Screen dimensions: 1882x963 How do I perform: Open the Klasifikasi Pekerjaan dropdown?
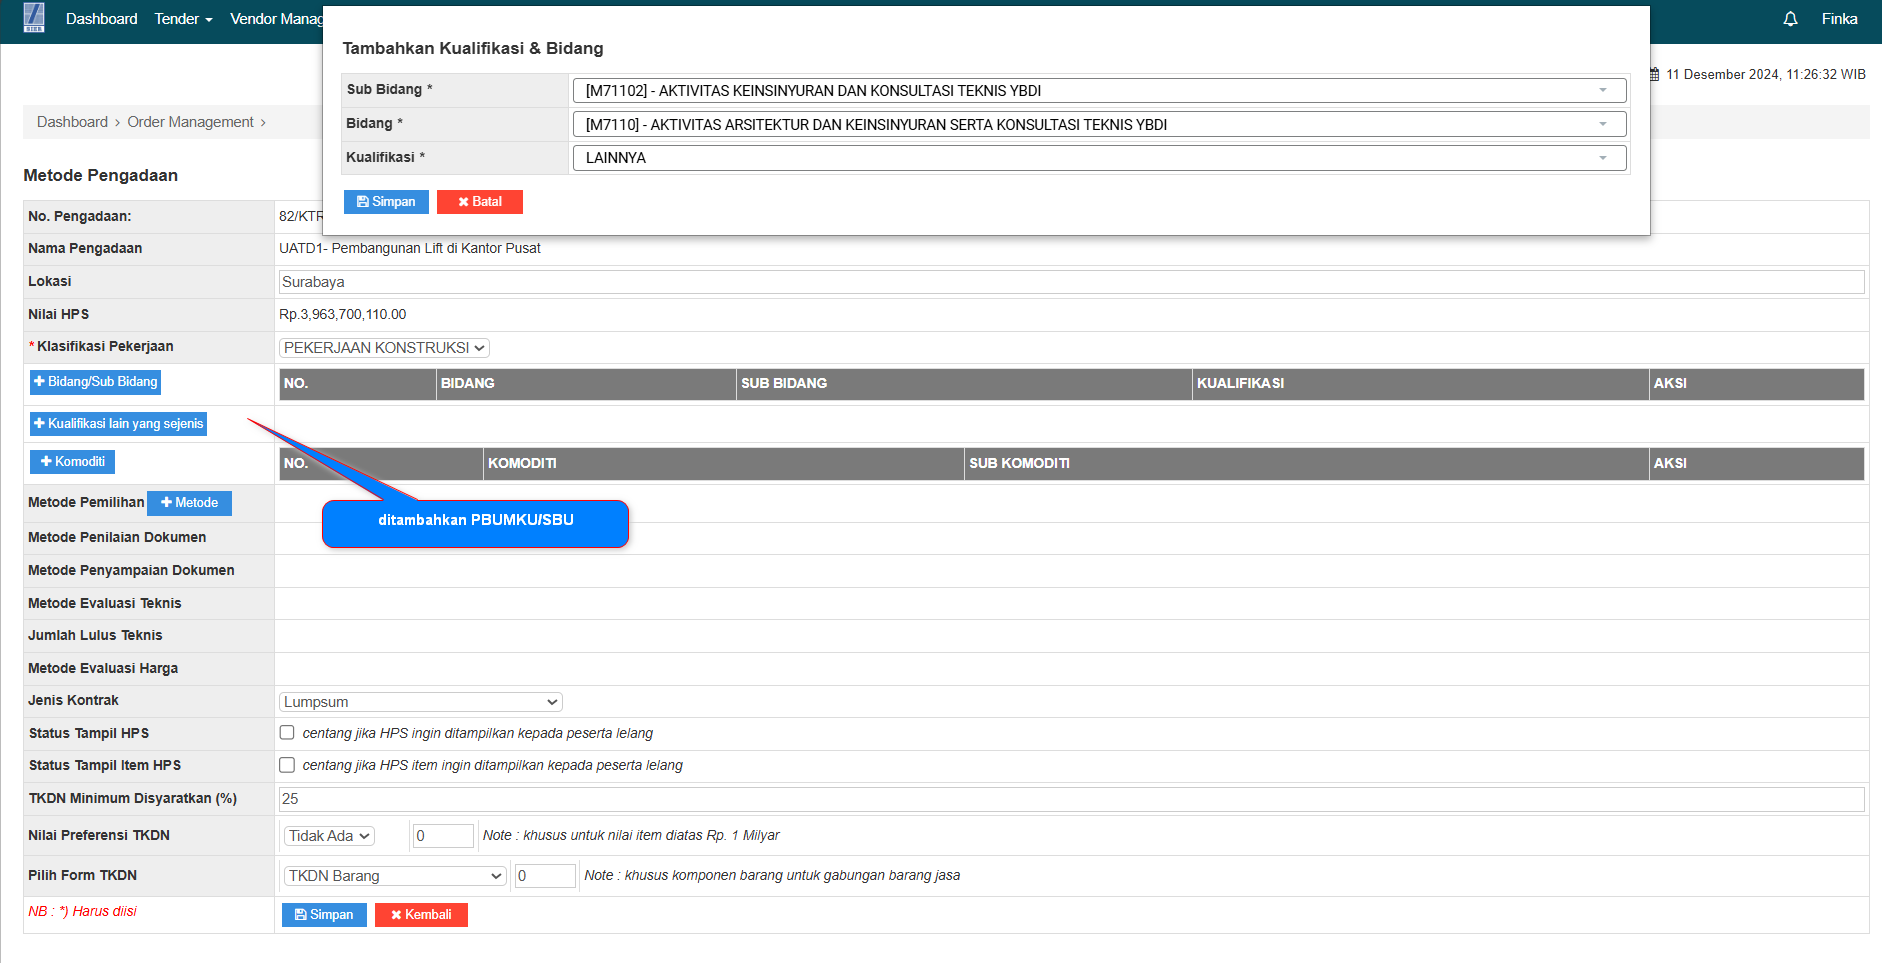(x=384, y=348)
